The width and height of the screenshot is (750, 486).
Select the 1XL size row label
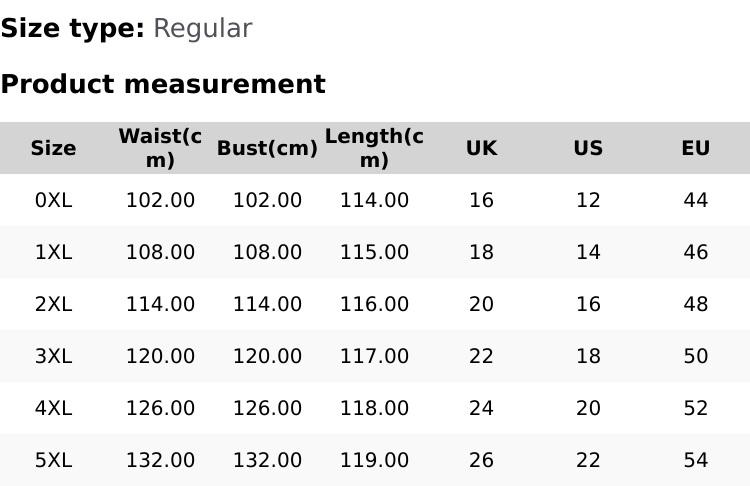[53, 252]
